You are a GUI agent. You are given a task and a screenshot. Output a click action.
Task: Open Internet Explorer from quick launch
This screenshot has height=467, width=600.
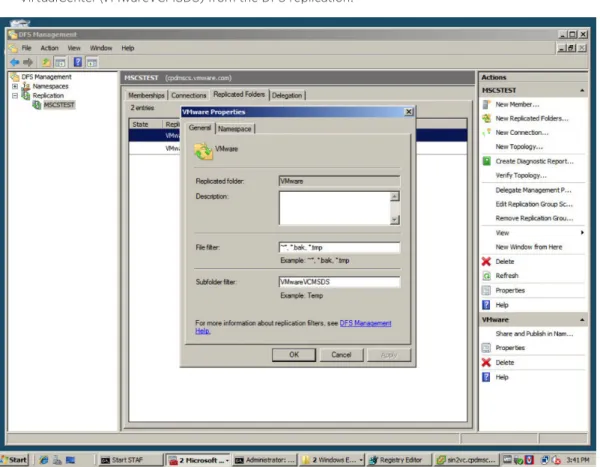(x=44, y=460)
